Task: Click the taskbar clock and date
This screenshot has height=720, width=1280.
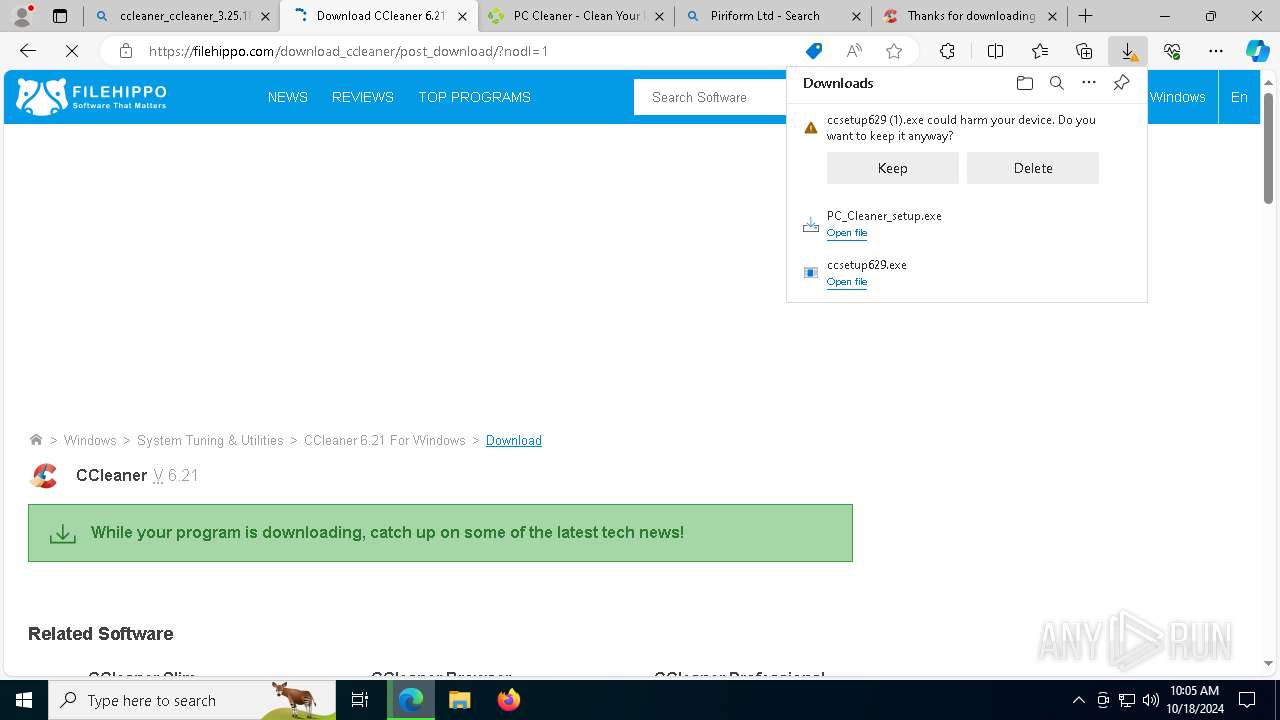Action: tap(1194, 700)
